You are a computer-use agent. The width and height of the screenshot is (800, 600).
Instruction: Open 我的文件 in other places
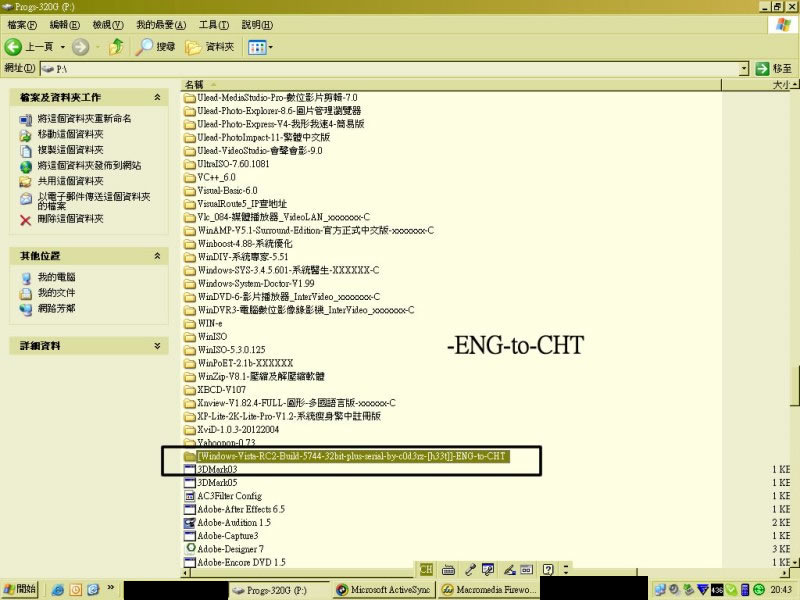57,293
